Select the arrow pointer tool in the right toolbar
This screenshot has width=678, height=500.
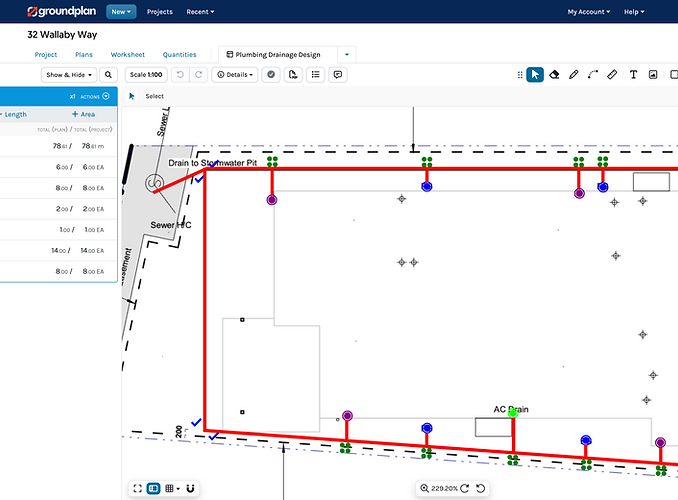click(x=535, y=75)
